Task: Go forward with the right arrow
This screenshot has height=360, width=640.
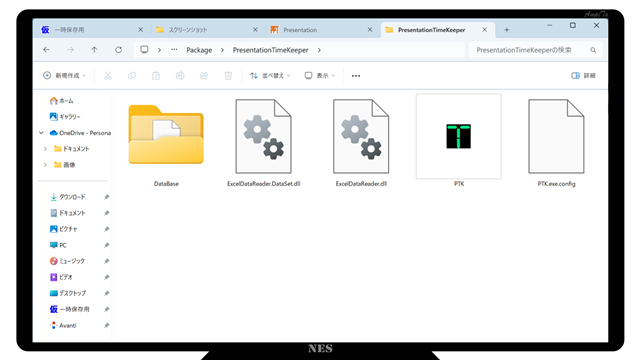Action: (71, 50)
